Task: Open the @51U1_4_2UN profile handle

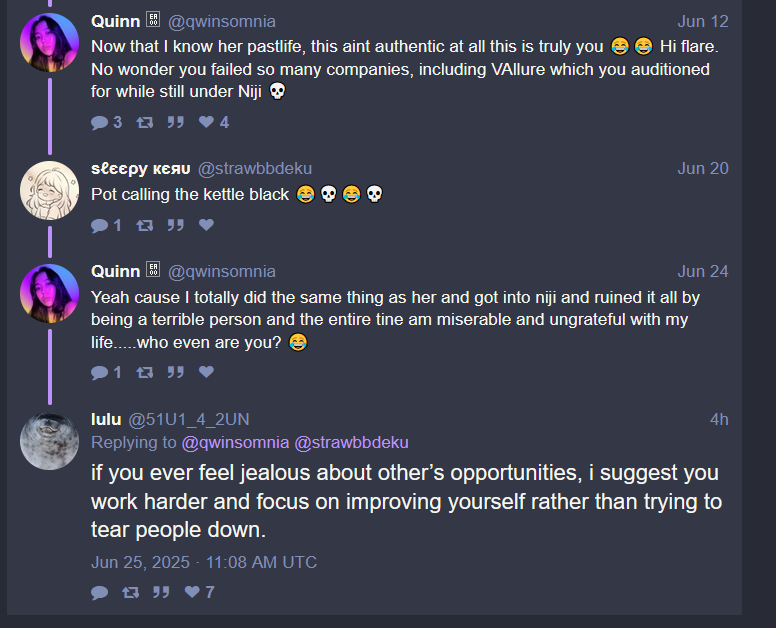Action: click(189, 419)
